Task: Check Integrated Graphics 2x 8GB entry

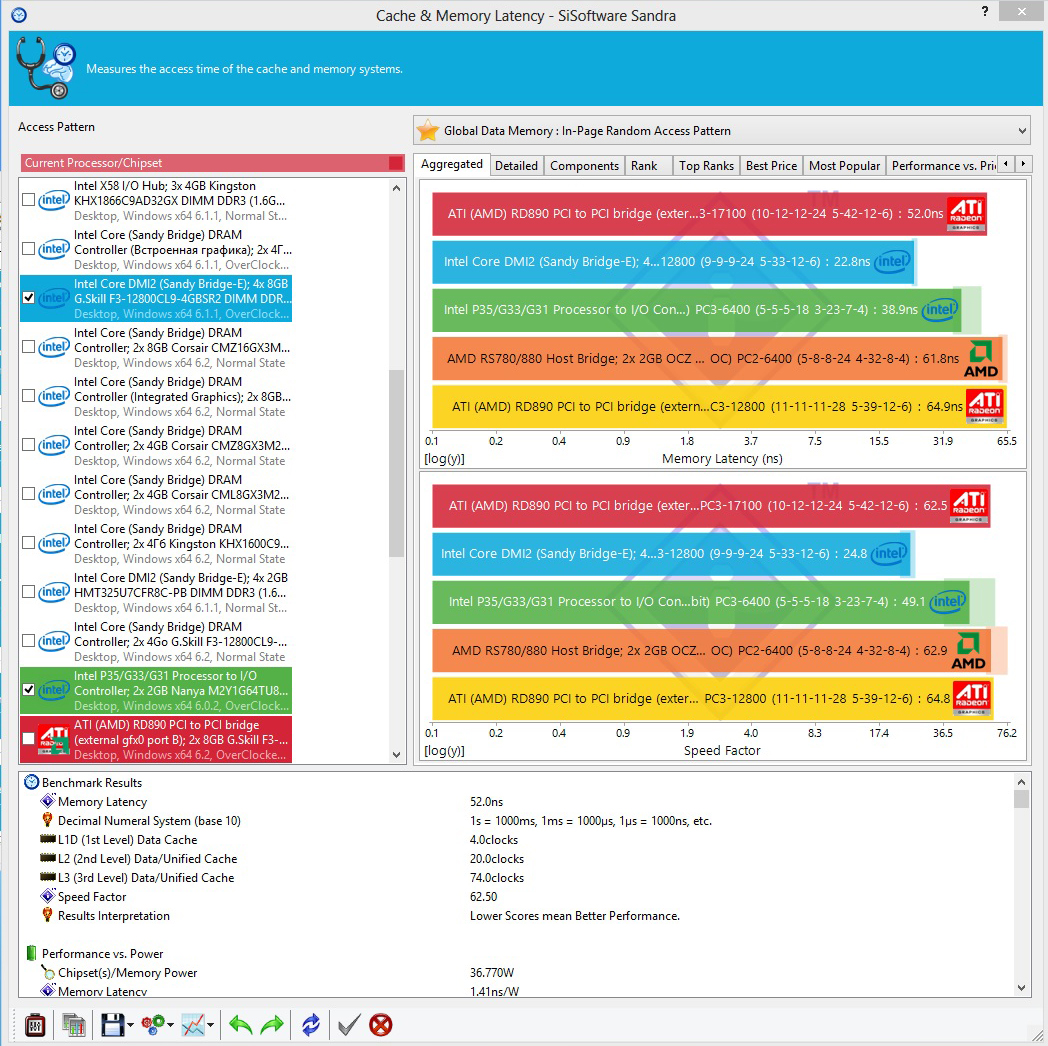Action: 29,396
